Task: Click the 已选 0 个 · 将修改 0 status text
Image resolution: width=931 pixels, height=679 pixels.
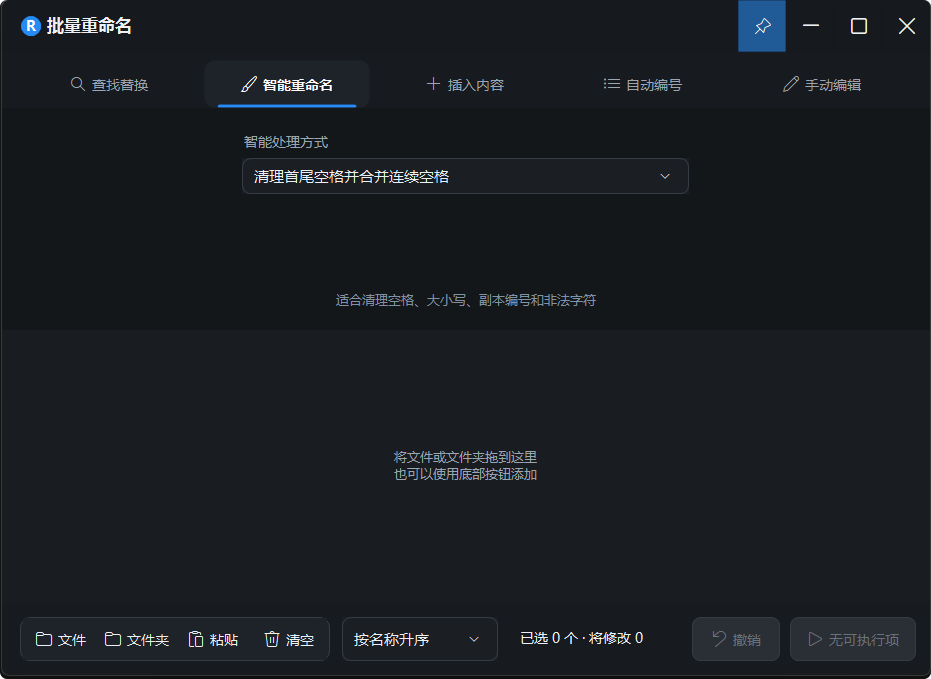Action: point(581,639)
